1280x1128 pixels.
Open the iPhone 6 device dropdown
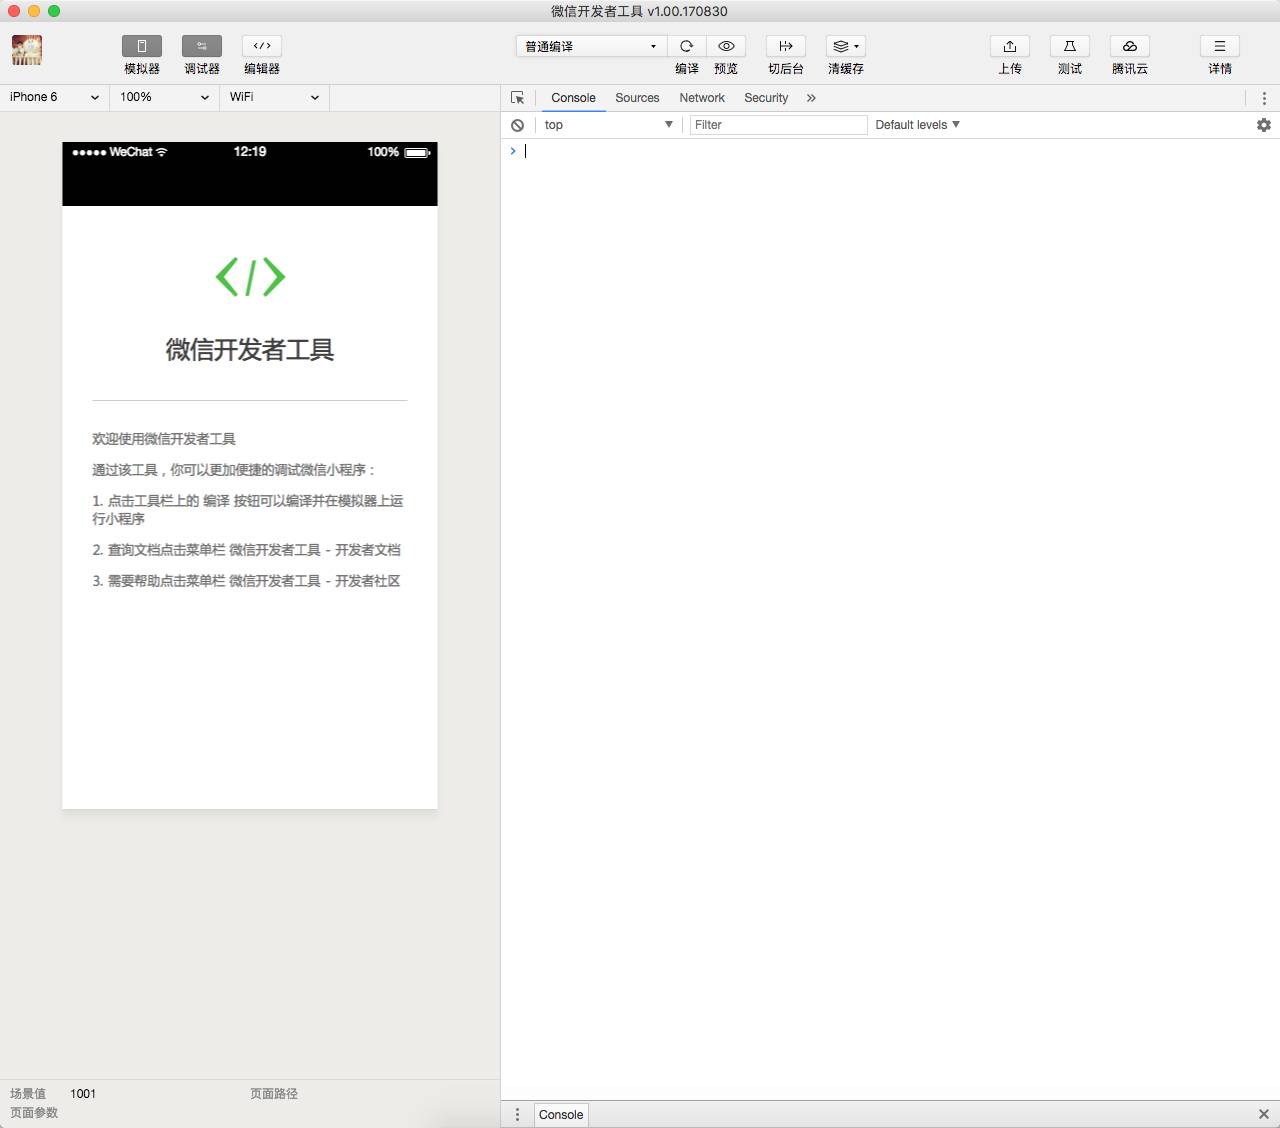click(55, 97)
